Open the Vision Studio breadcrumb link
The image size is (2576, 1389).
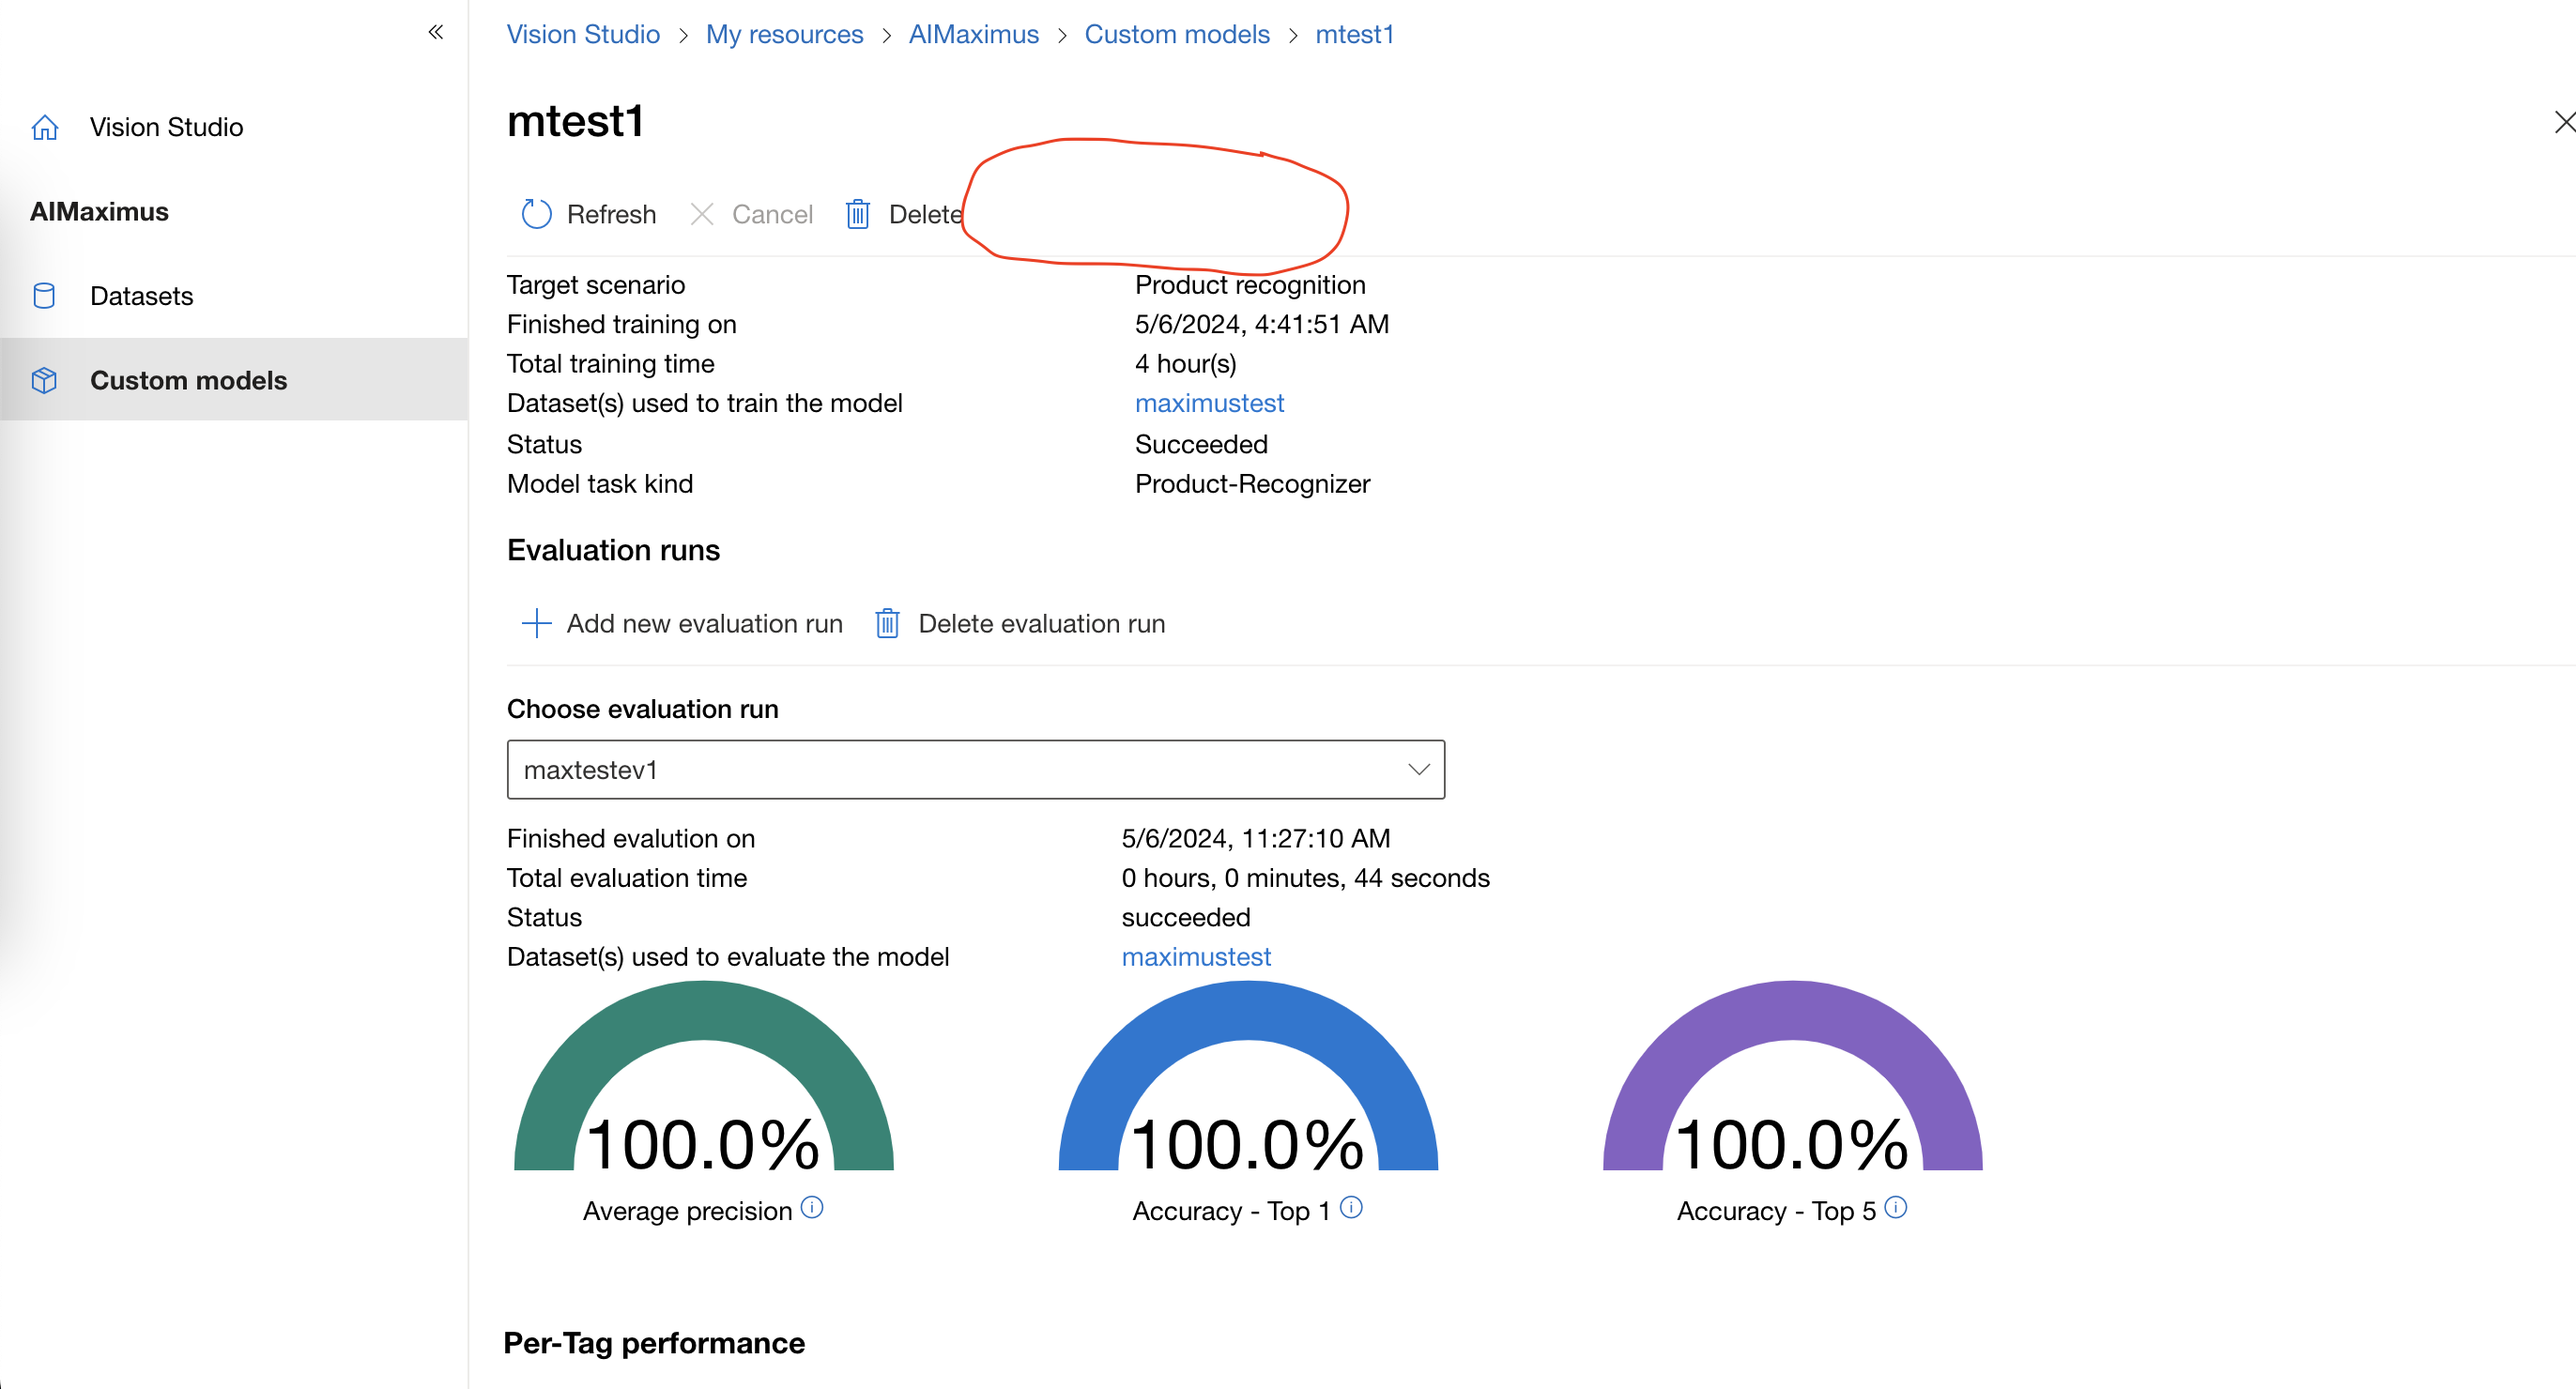(x=584, y=34)
